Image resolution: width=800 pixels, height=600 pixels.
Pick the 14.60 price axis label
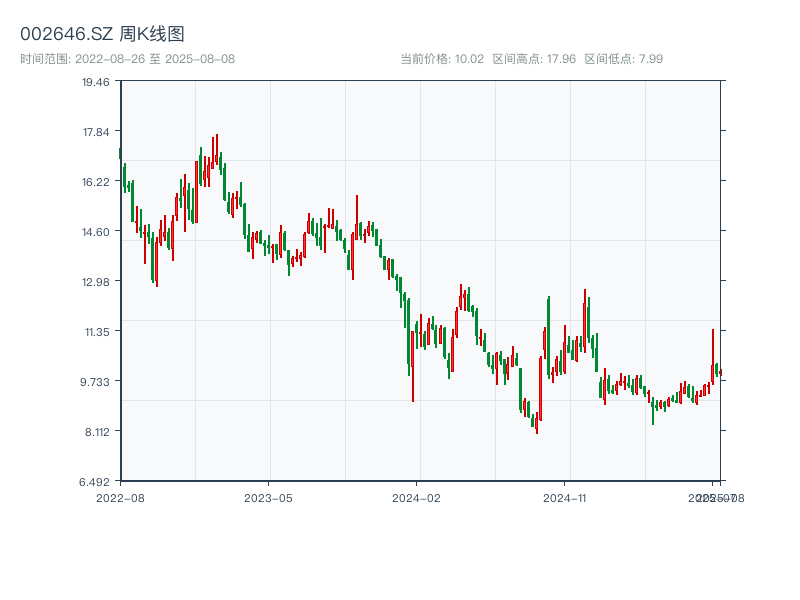coord(96,231)
